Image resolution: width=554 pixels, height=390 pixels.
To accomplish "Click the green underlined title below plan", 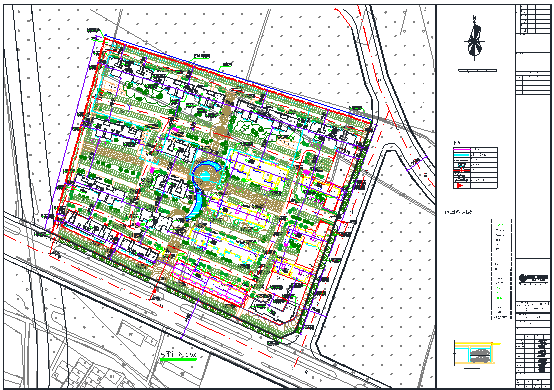I will (178, 356).
